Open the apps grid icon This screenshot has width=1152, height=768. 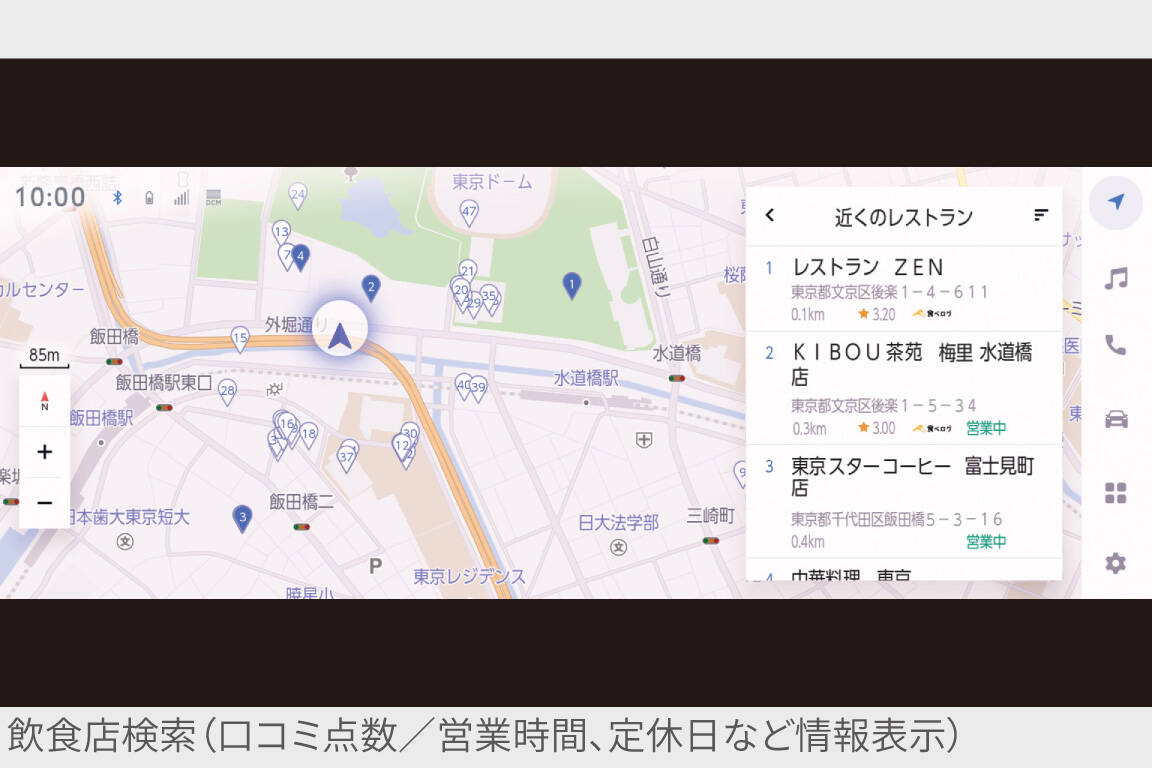click(1115, 492)
